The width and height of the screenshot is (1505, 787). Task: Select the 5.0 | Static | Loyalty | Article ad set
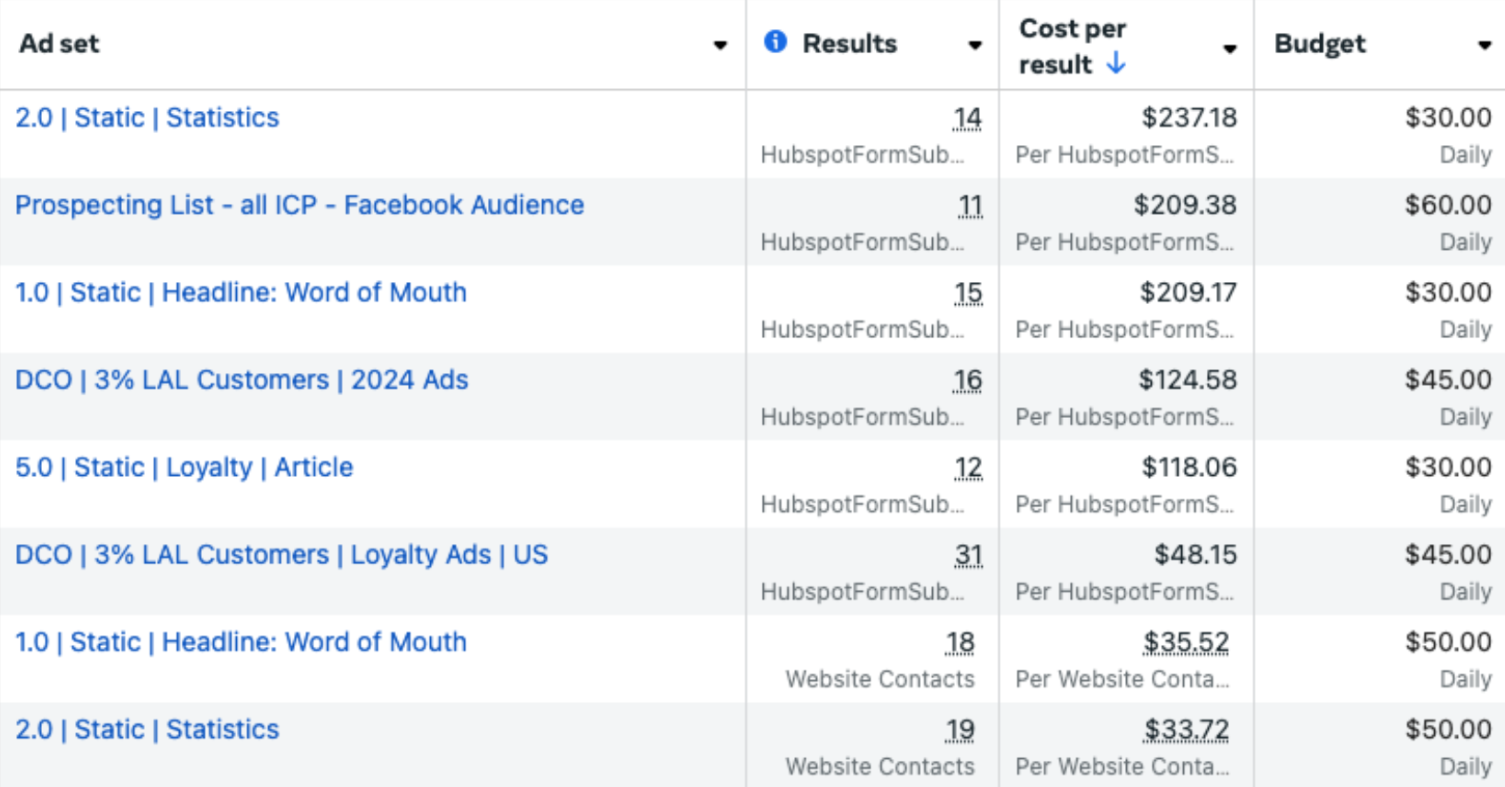(x=184, y=467)
